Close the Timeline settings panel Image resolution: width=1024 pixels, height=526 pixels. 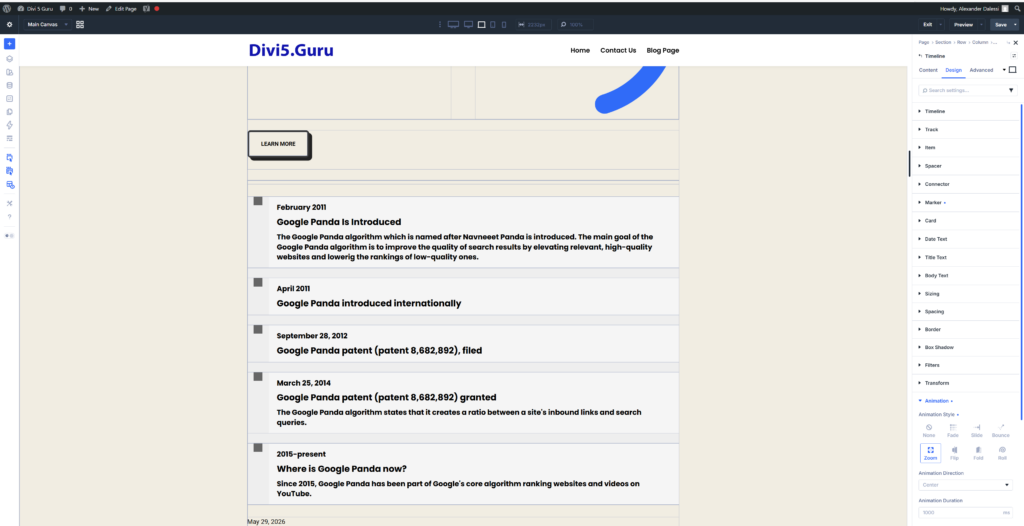1016,42
